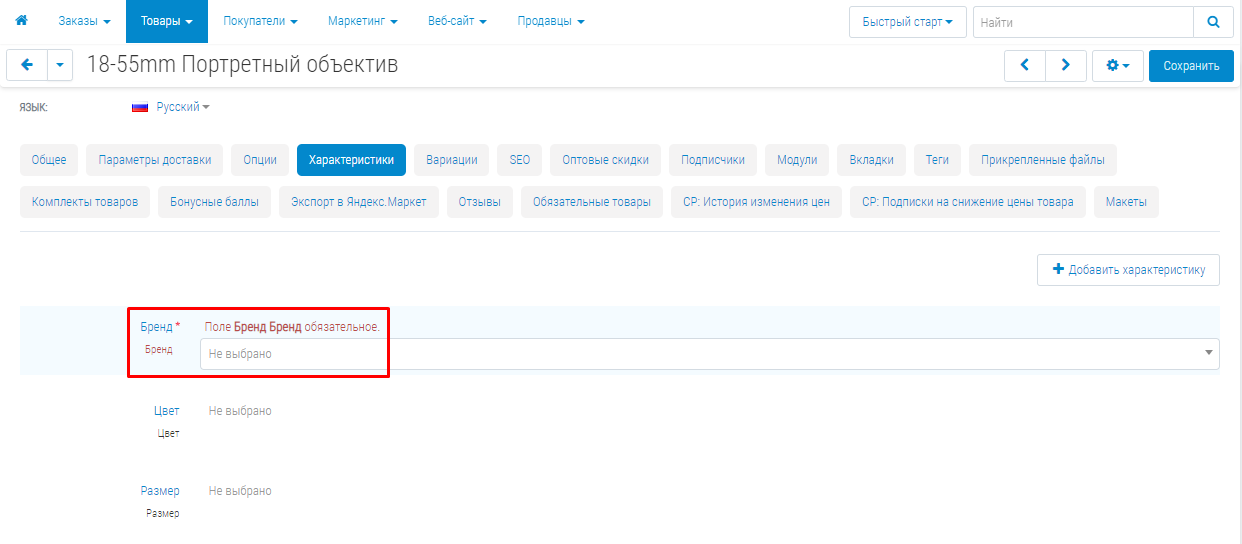1242x544 pixels.
Task: Go to the next product arrow
Action: (x=1066, y=65)
